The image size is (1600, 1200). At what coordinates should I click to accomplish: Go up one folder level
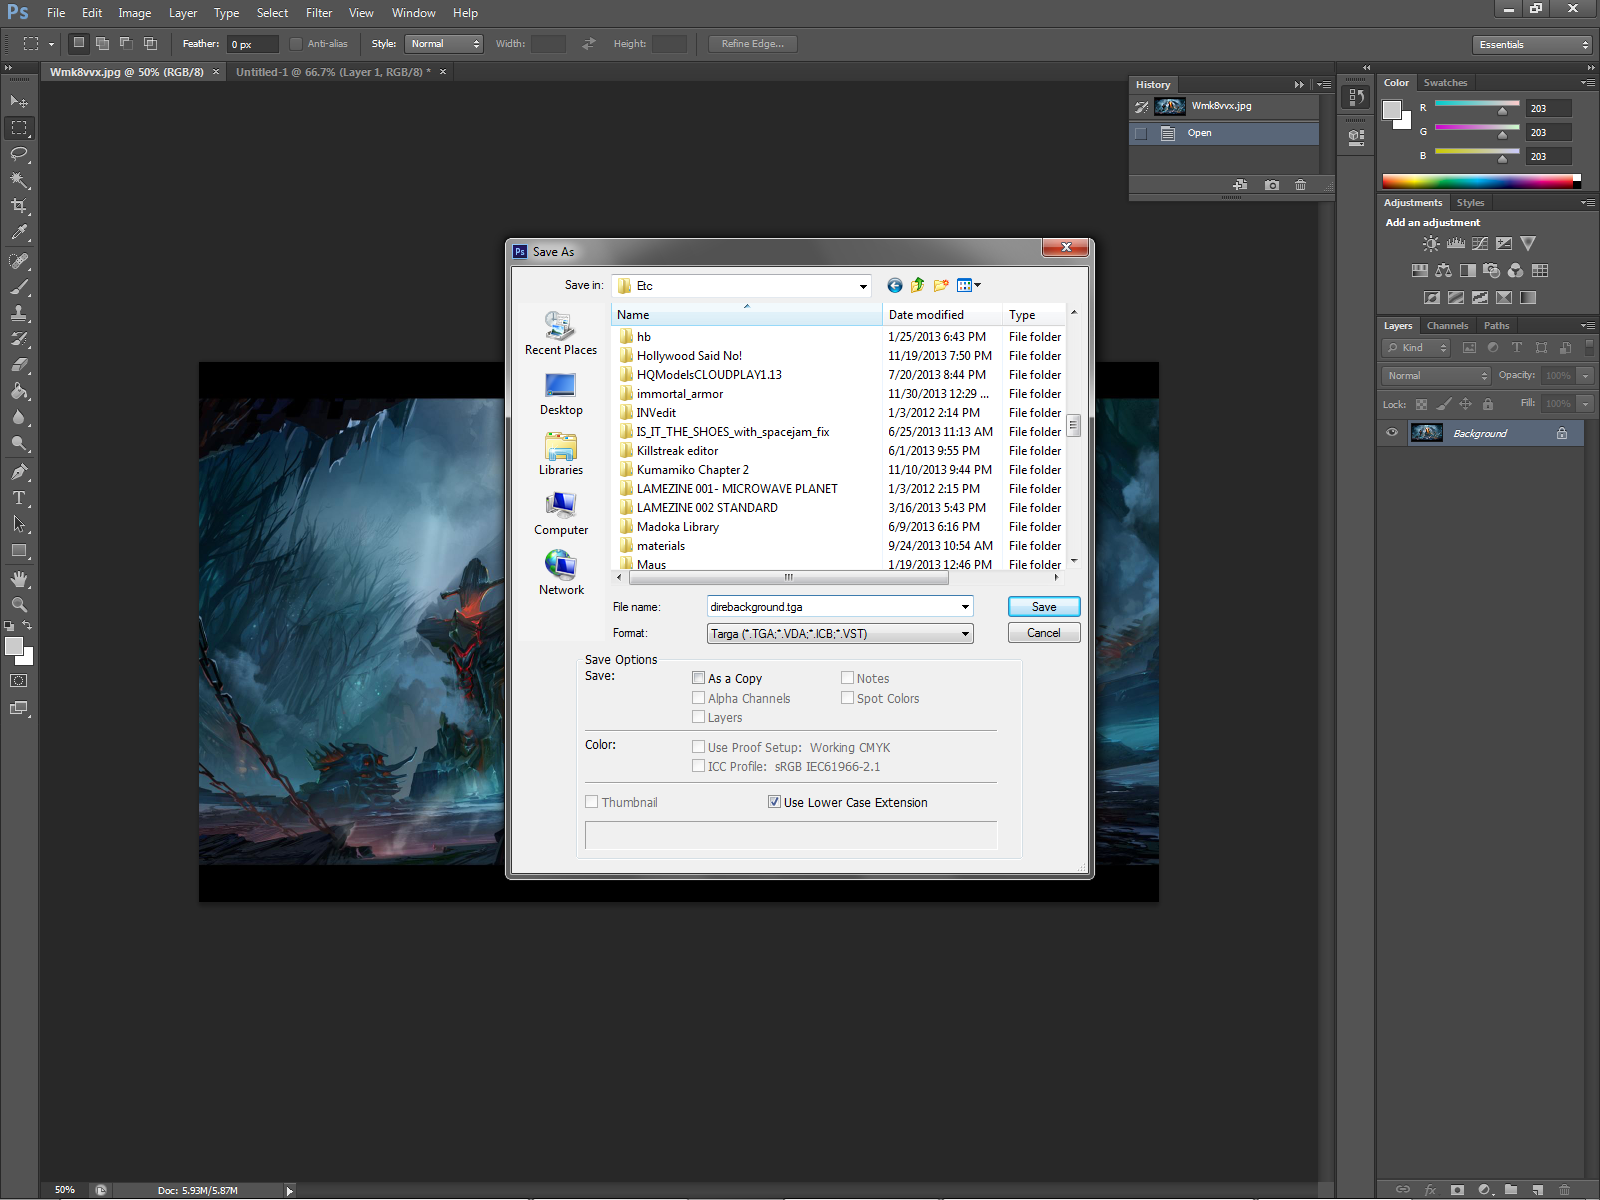917,286
